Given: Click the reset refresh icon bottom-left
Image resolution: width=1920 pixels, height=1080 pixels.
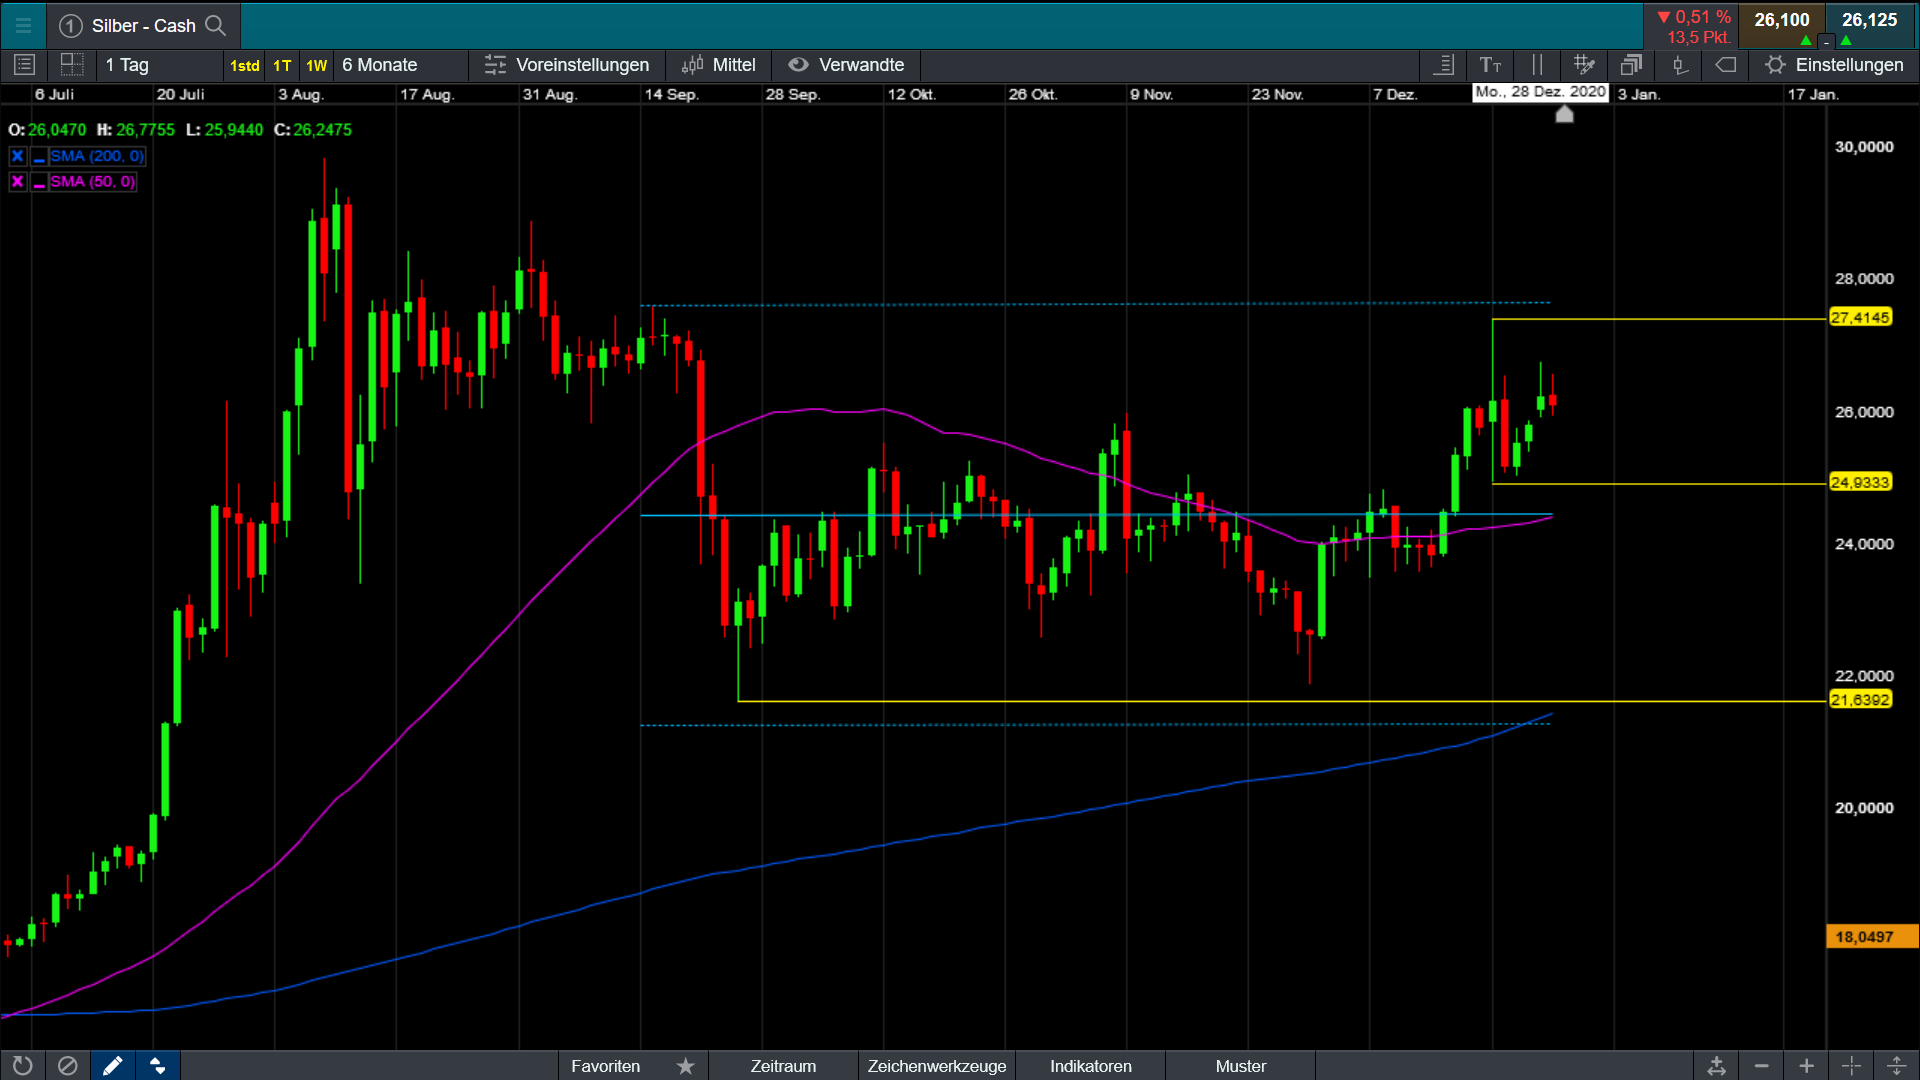Looking at the screenshot, I should [x=22, y=1066].
